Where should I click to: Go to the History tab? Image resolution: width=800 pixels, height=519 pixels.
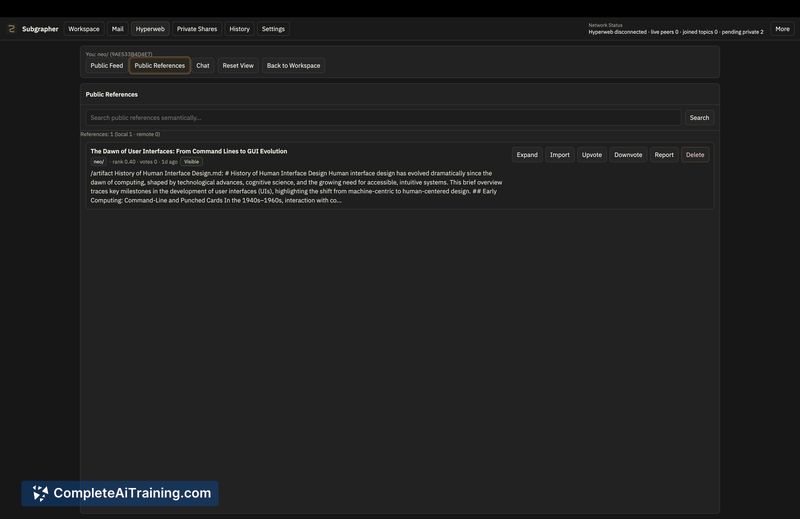click(239, 29)
